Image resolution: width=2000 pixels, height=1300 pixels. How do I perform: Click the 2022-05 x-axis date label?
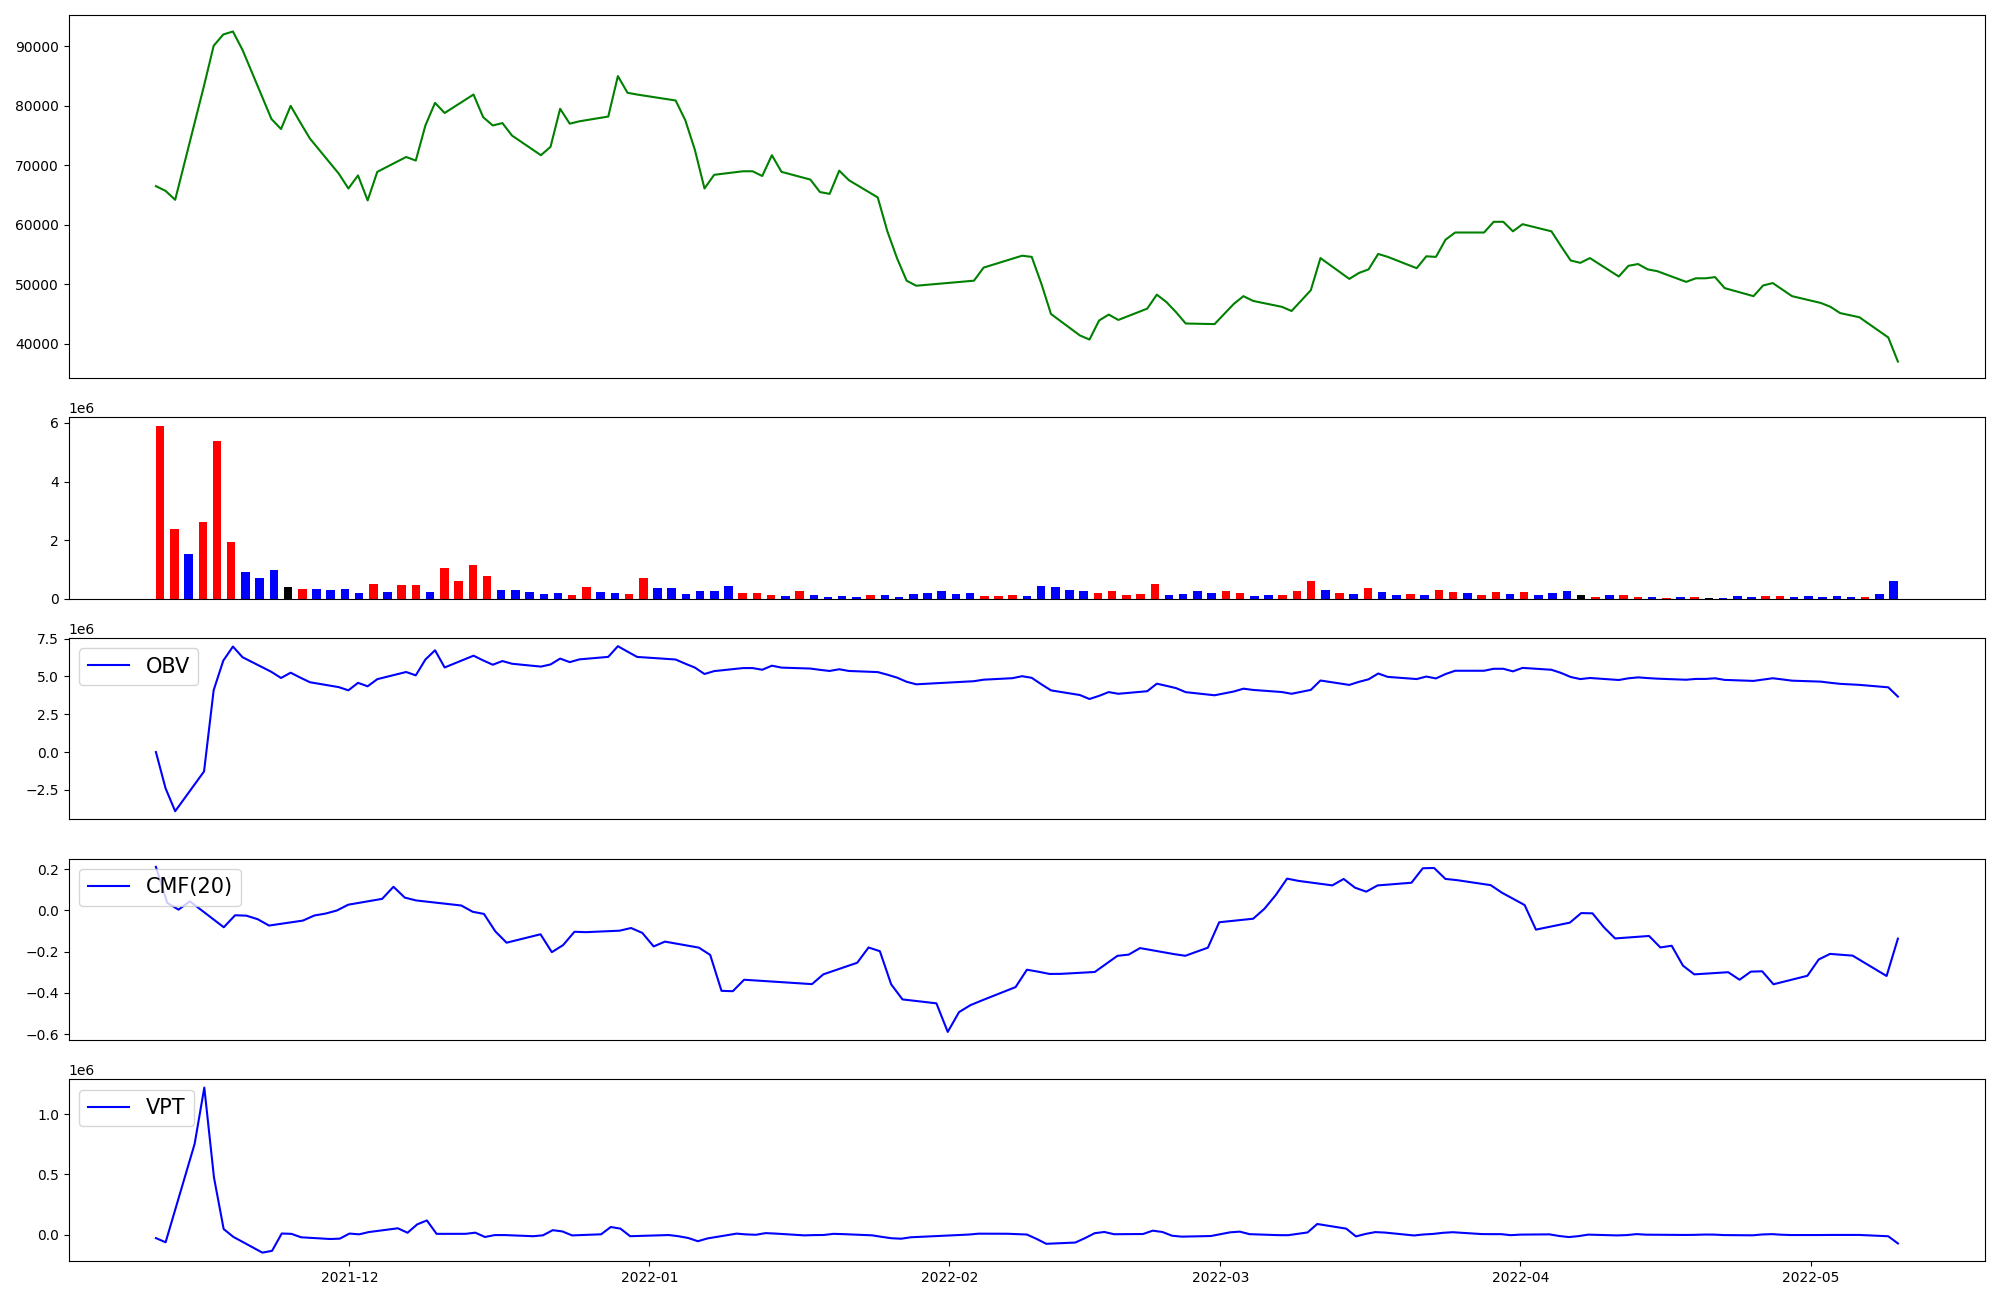coord(1810,1277)
